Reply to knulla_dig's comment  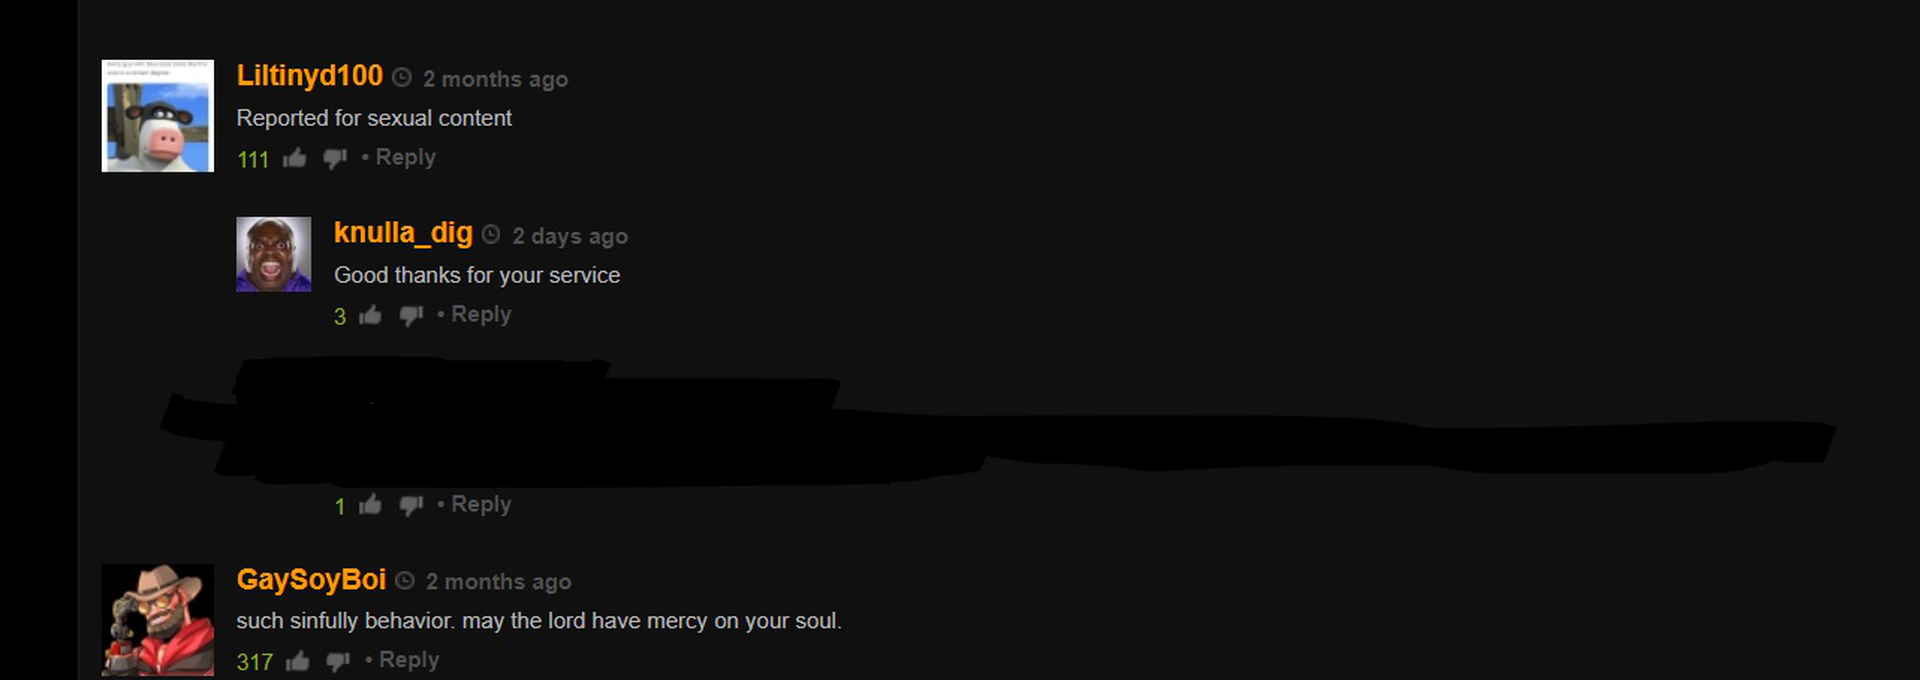coord(481,315)
